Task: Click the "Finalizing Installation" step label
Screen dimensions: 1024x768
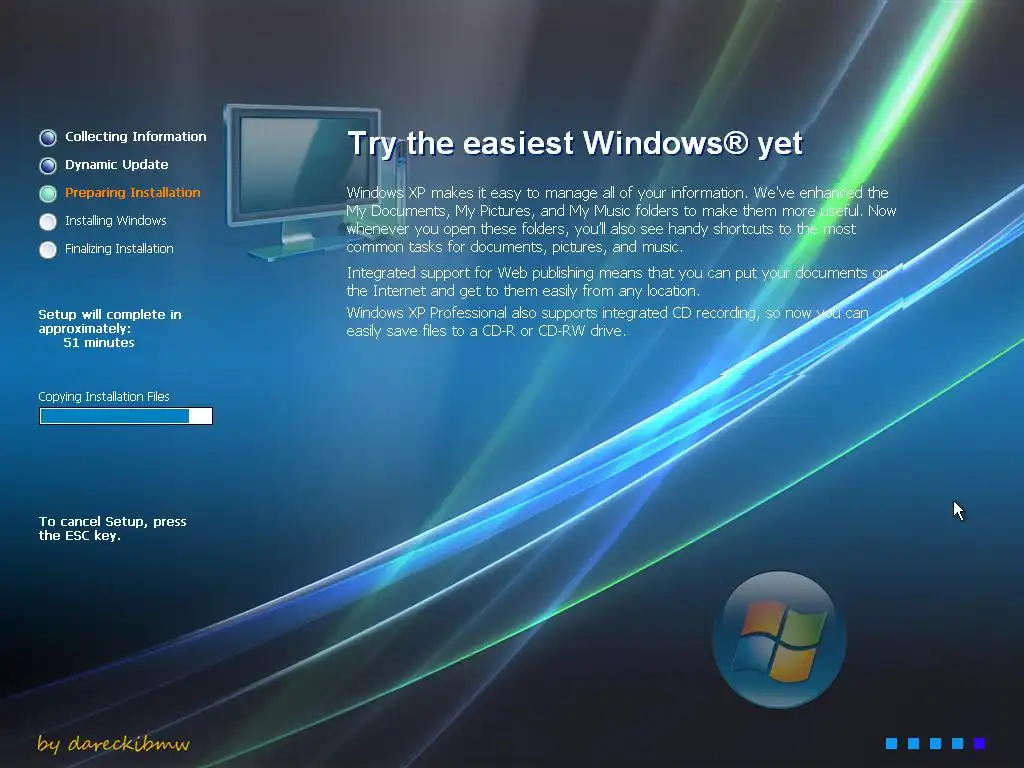Action: pos(119,249)
